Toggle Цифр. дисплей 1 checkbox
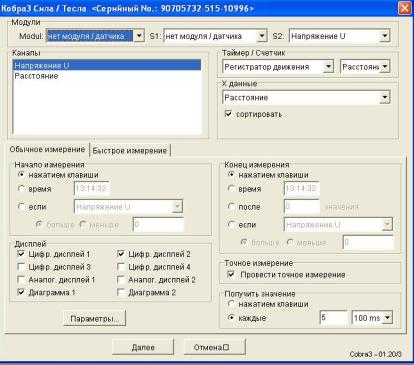The image size is (414, 365). 21,254
